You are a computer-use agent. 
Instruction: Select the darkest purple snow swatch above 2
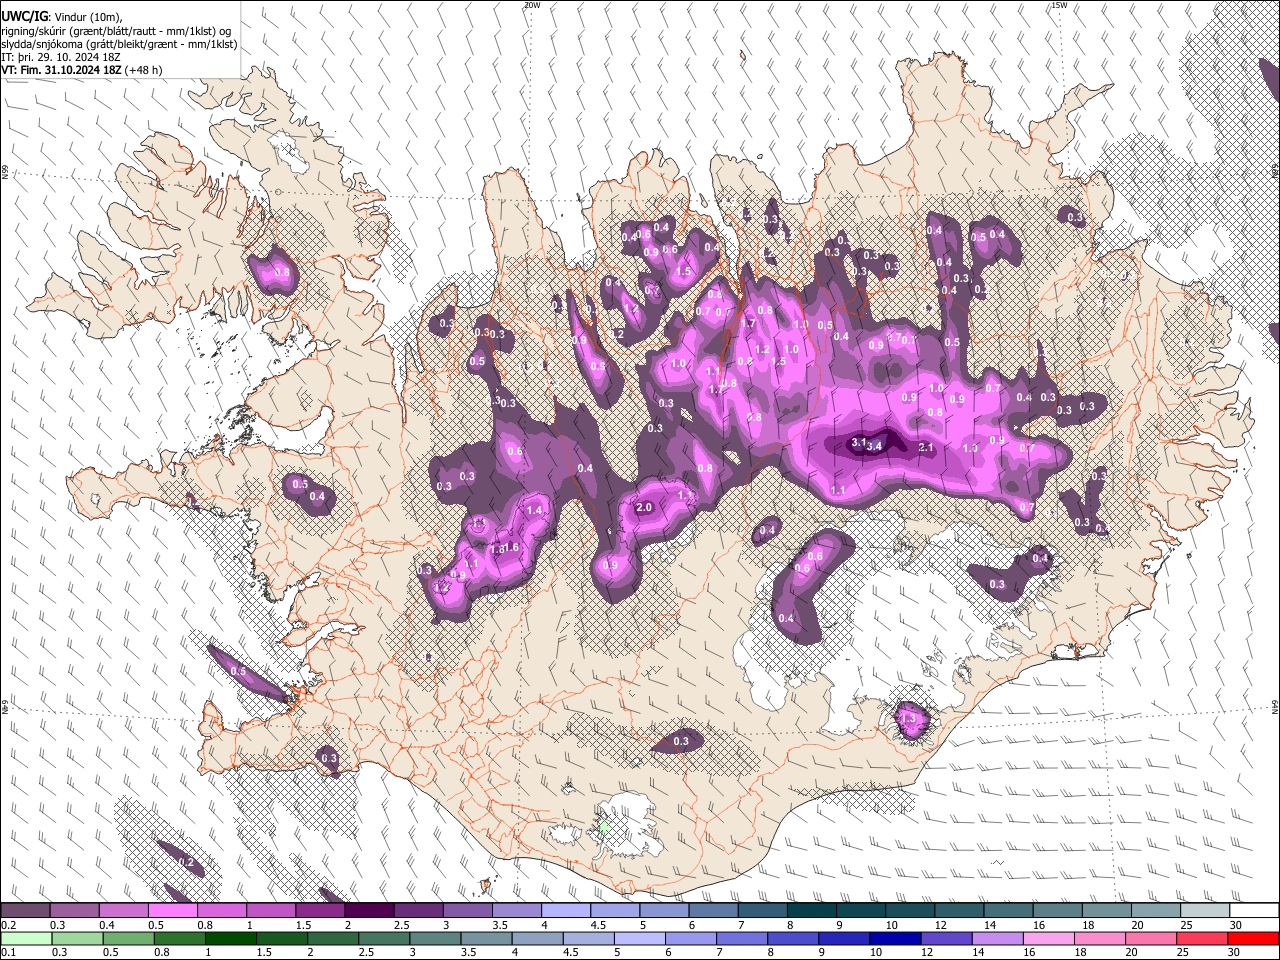pyautogui.click(x=369, y=911)
